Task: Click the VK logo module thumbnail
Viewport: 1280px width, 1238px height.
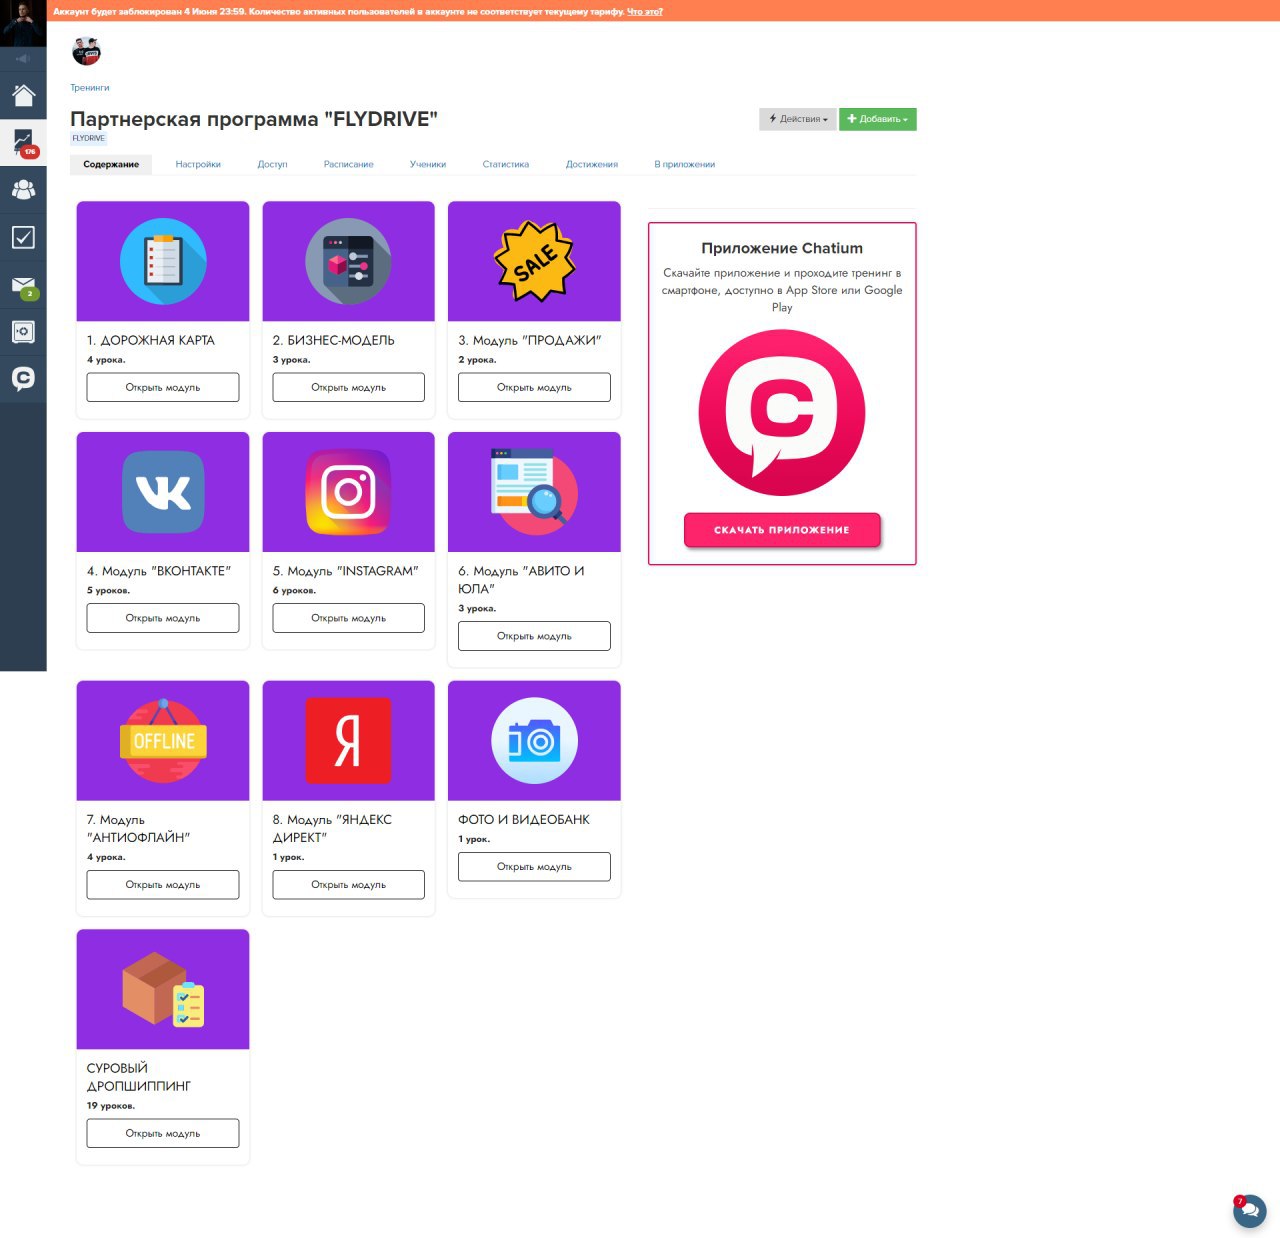Action: click(x=163, y=492)
